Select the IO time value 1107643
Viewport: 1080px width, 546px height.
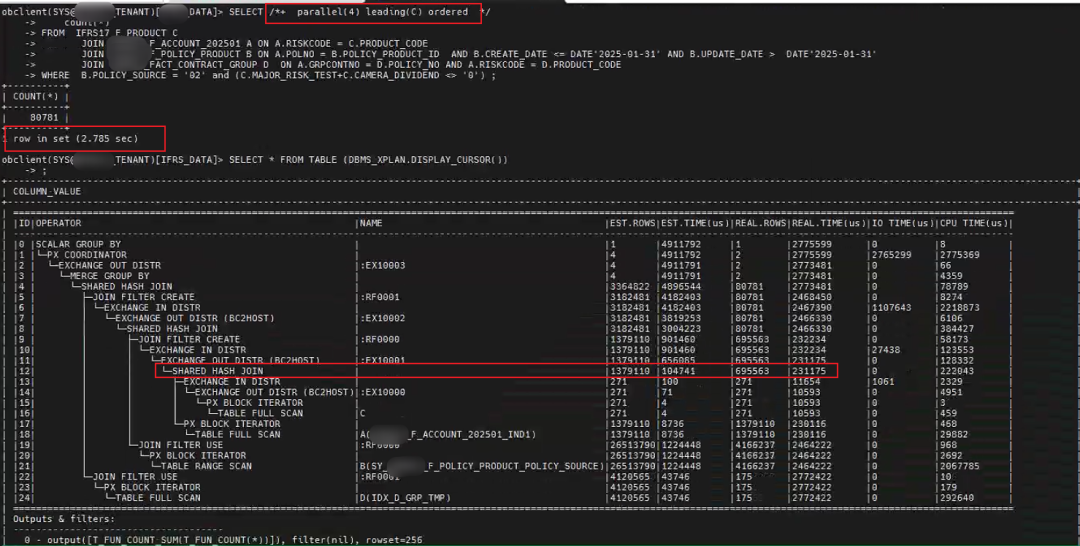891,308
